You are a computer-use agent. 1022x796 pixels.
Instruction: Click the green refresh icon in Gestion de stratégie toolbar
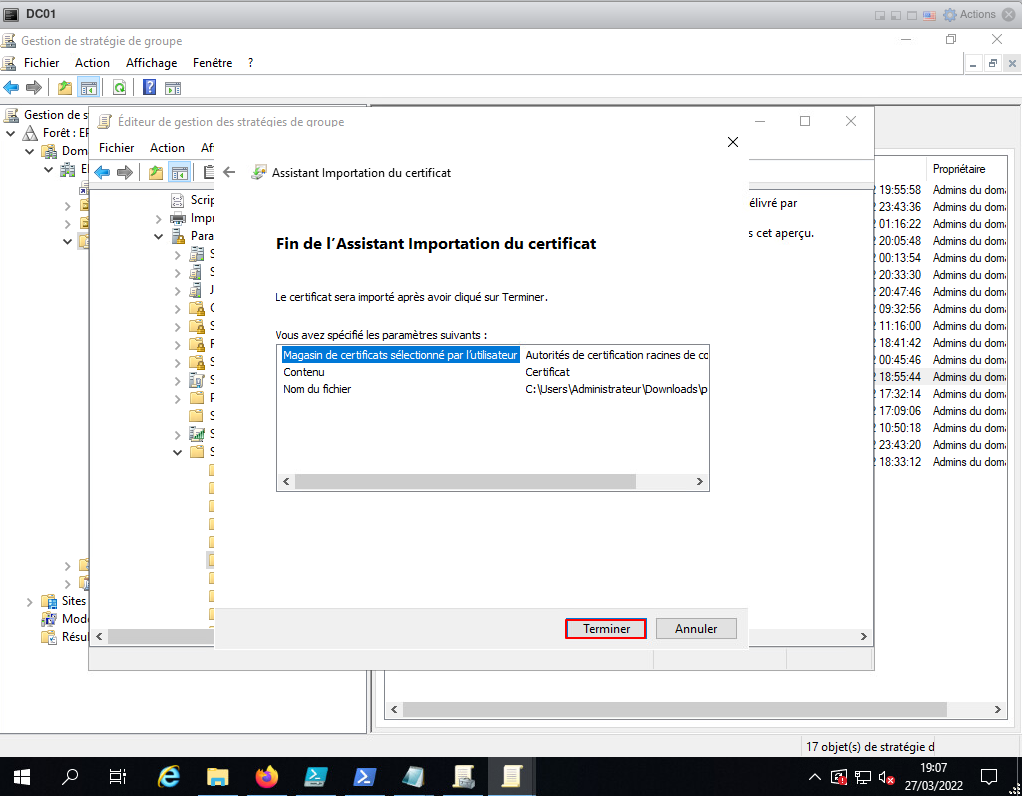click(119, 87)
